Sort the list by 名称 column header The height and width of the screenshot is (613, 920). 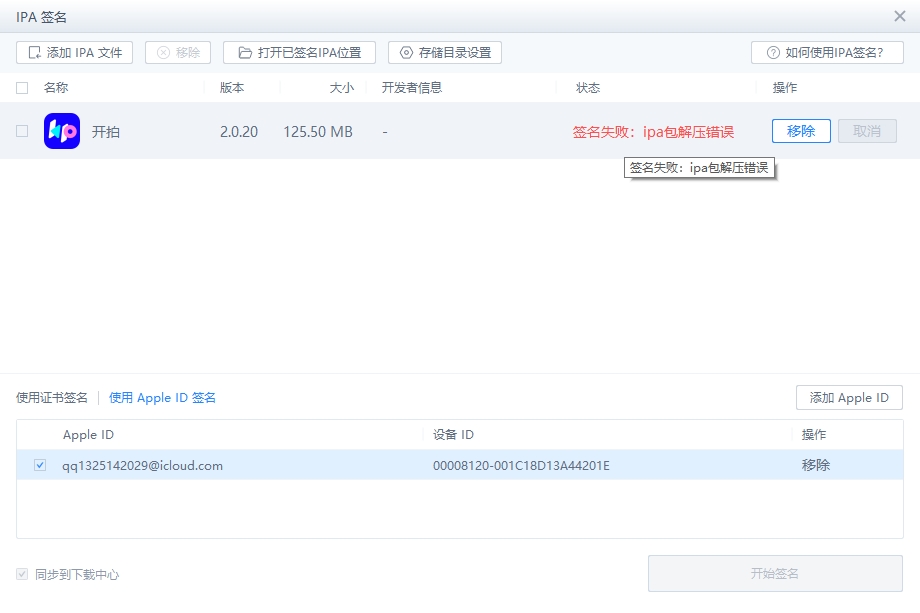click(x=56, y=88)
